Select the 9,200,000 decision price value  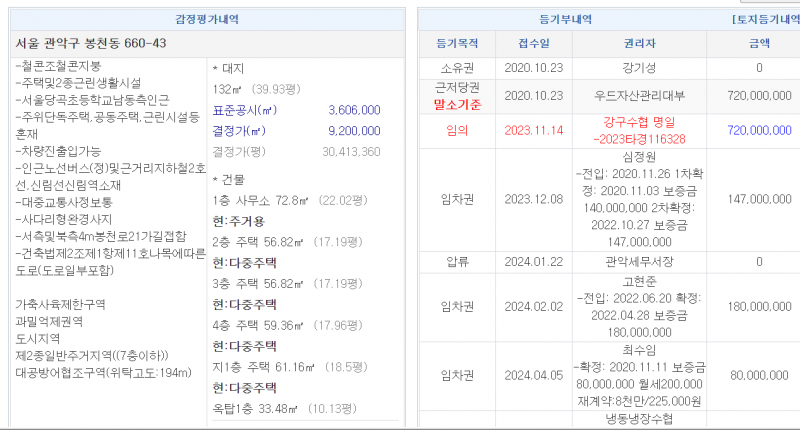tap(354, 131)
